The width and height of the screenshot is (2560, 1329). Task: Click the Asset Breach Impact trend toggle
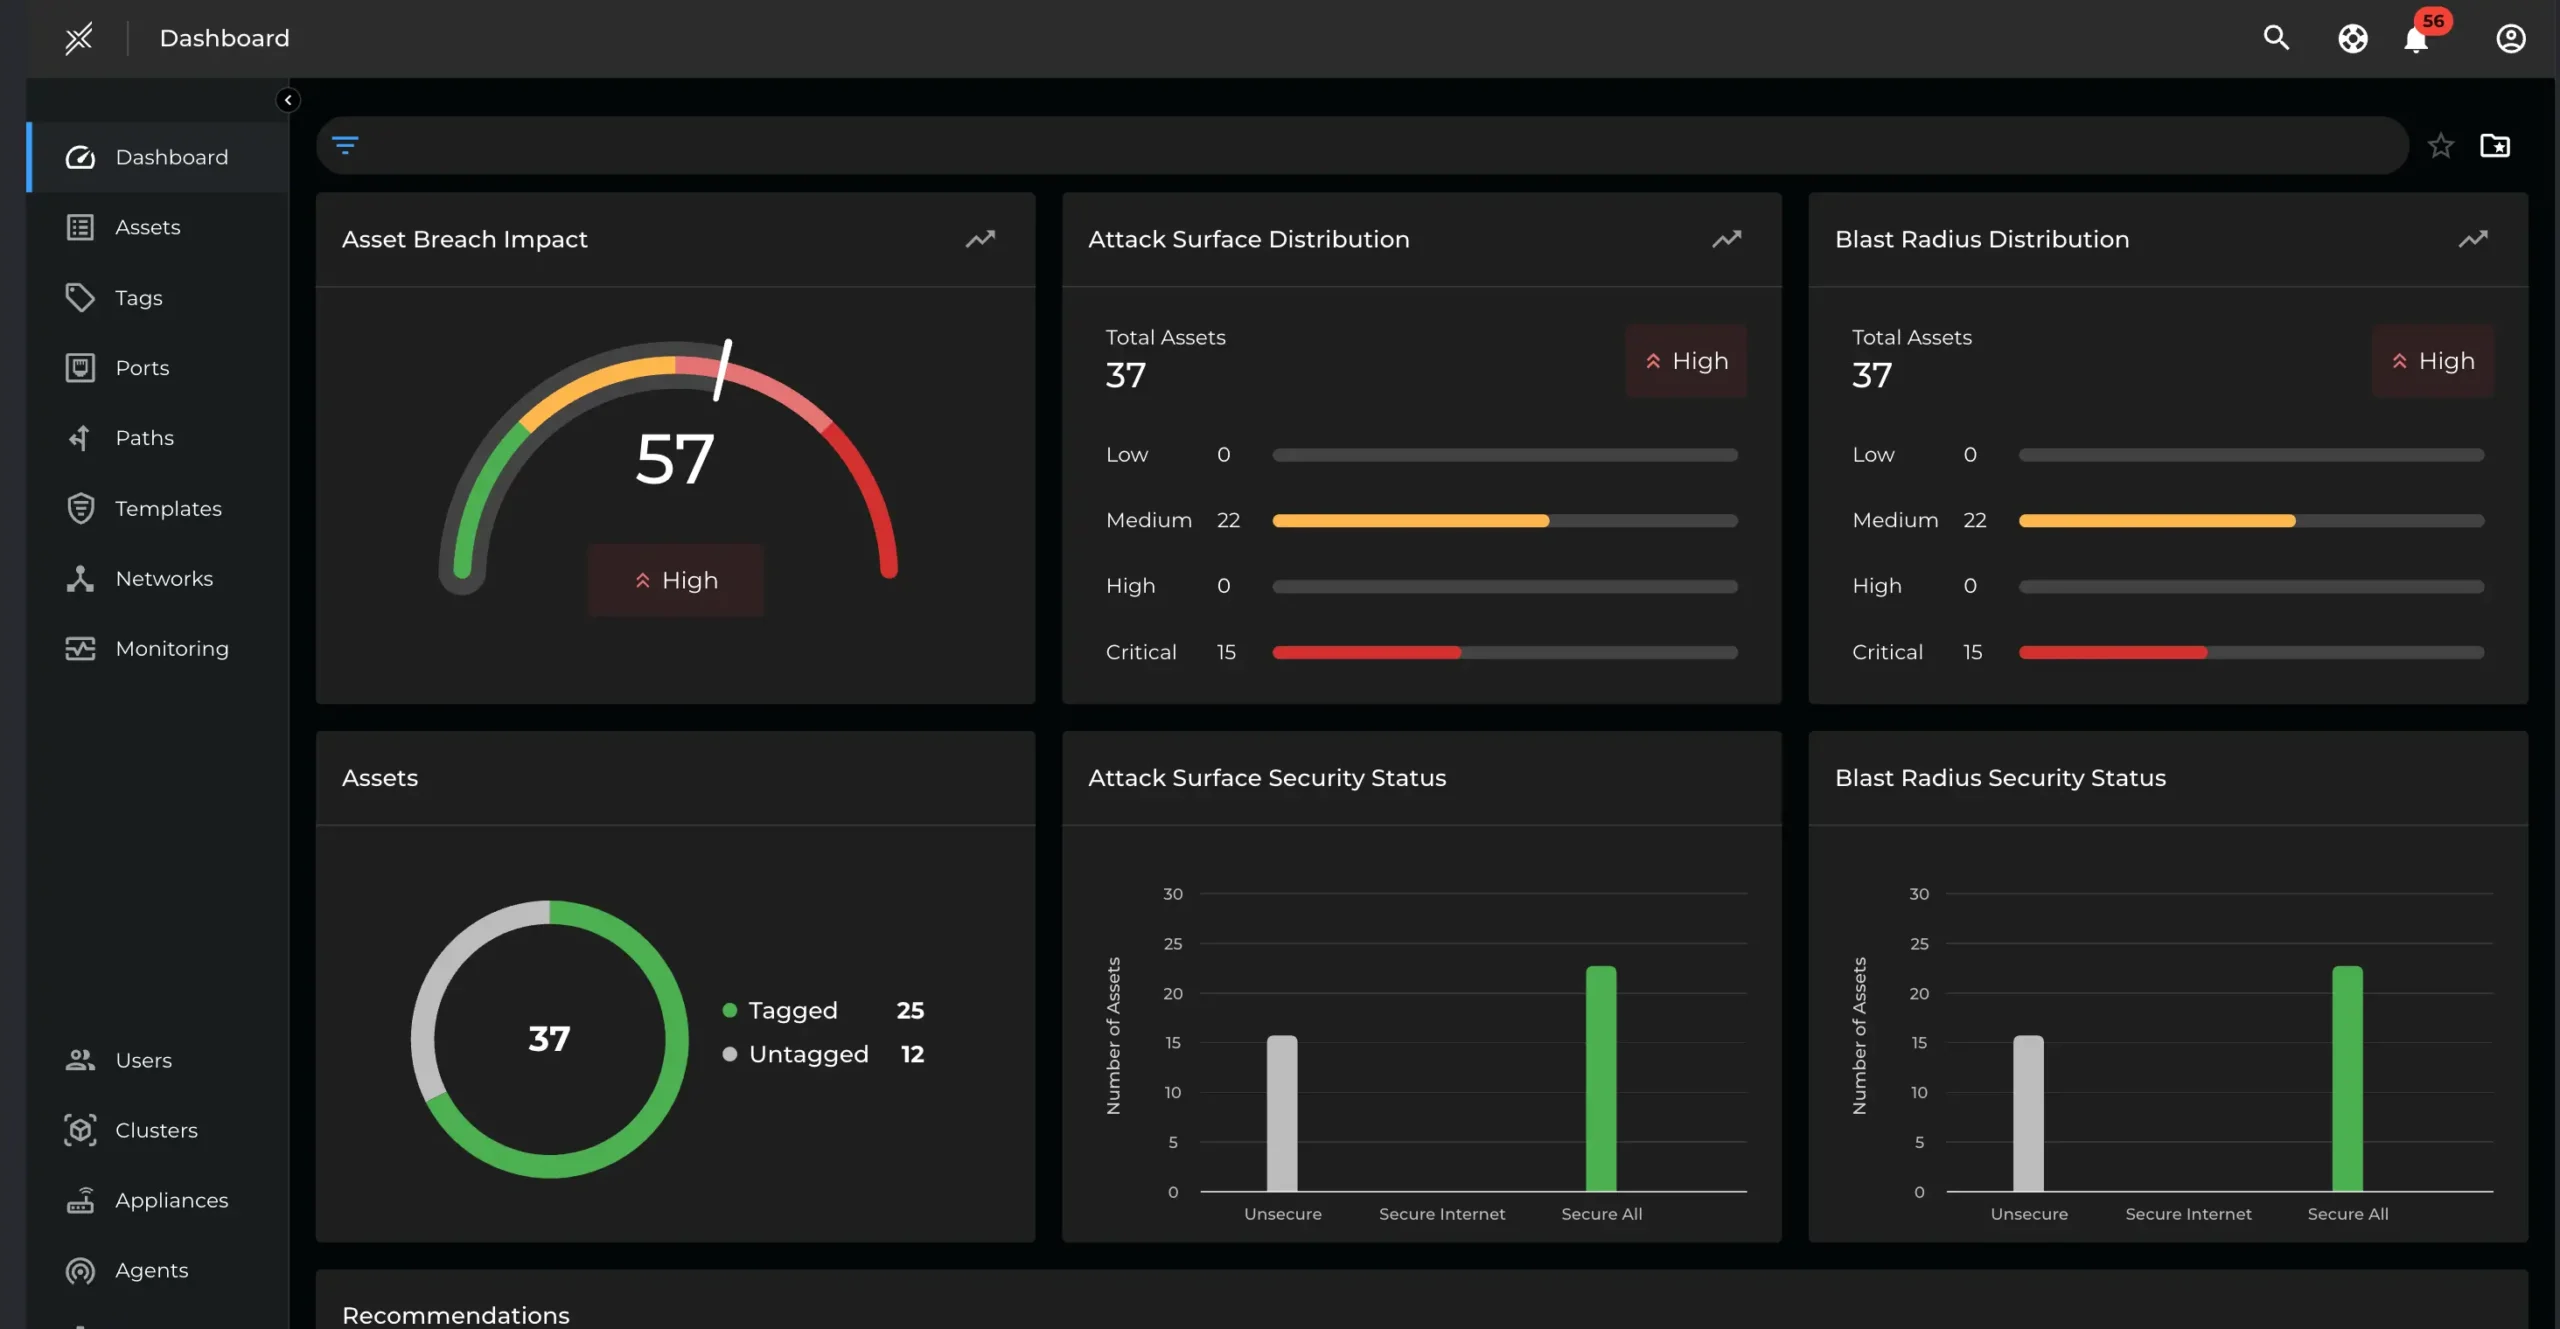pos(980,239)
